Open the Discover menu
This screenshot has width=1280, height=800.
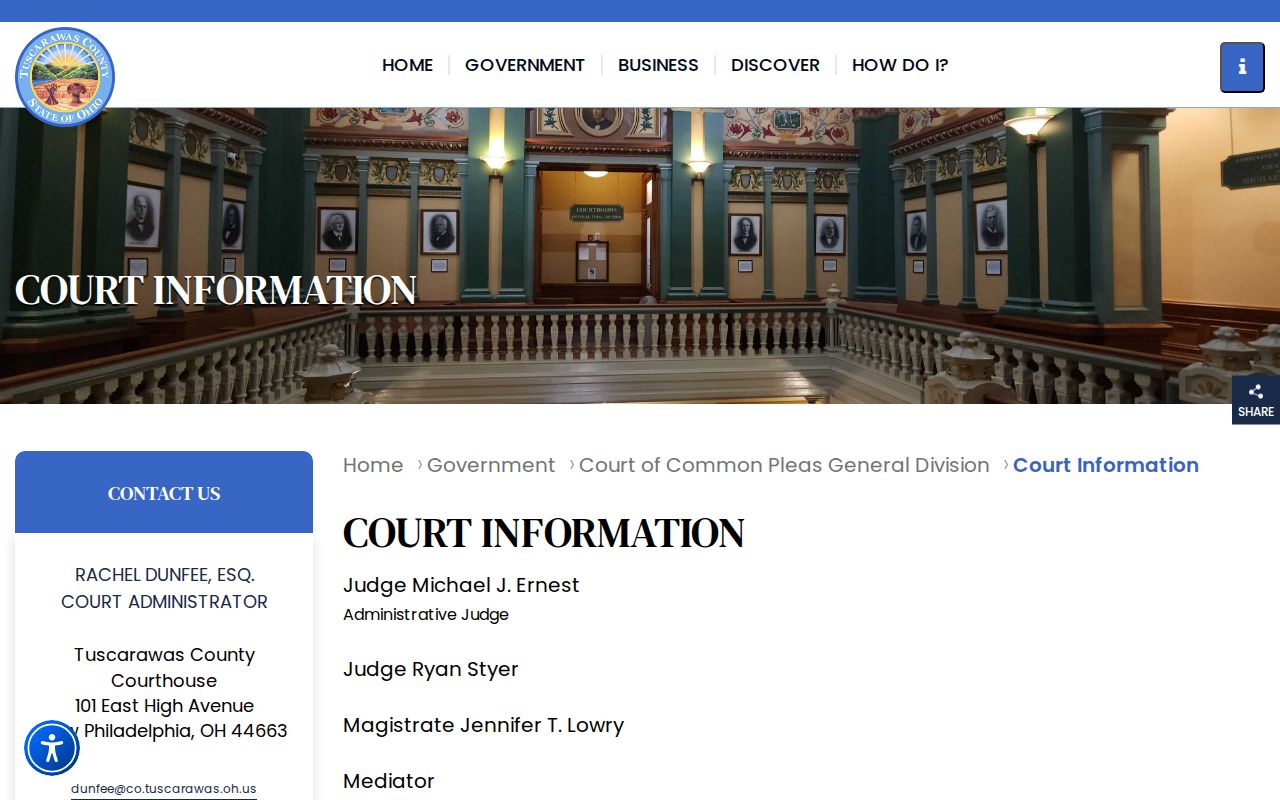(775, 65)
